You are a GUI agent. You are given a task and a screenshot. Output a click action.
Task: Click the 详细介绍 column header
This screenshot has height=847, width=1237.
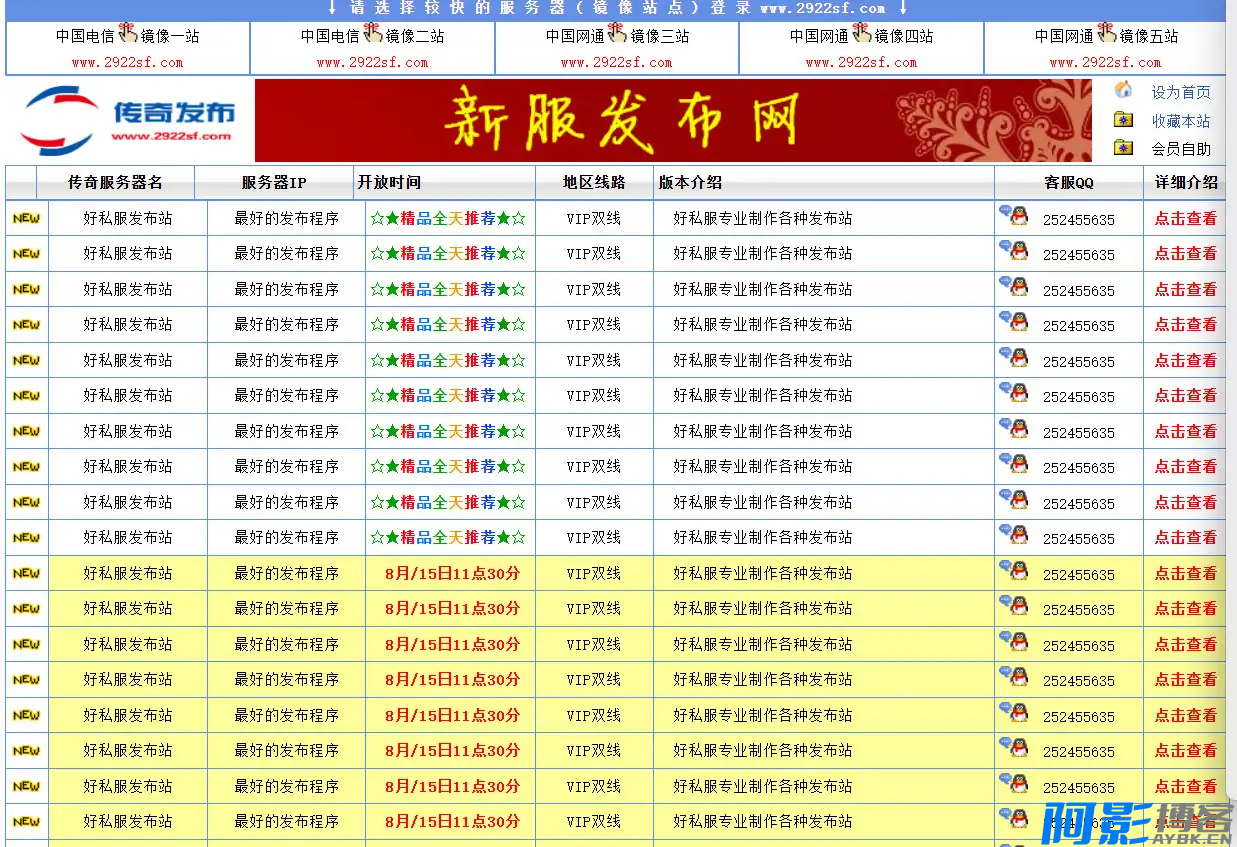click(x=1186, y=182)
